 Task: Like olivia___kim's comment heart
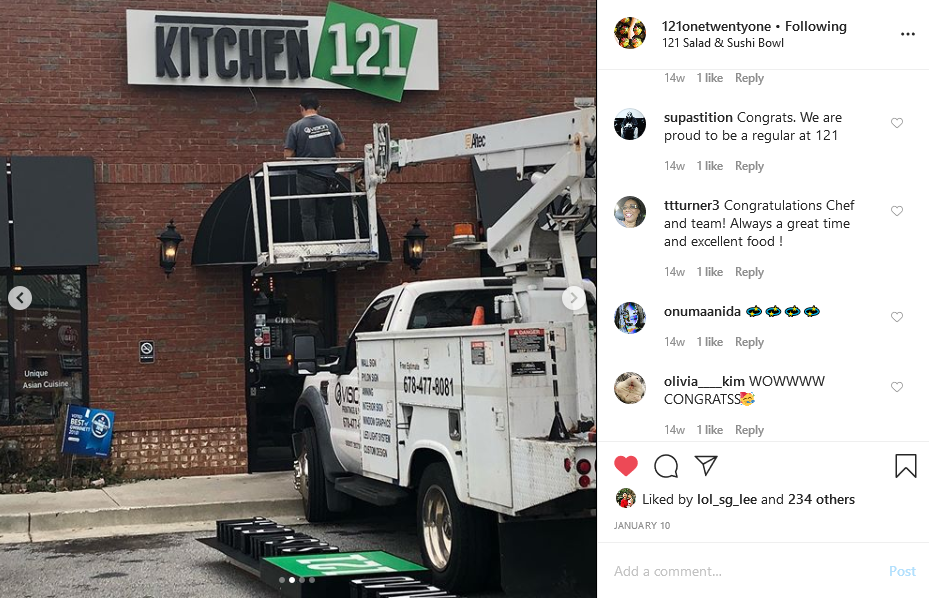click(x=897, y=387)
